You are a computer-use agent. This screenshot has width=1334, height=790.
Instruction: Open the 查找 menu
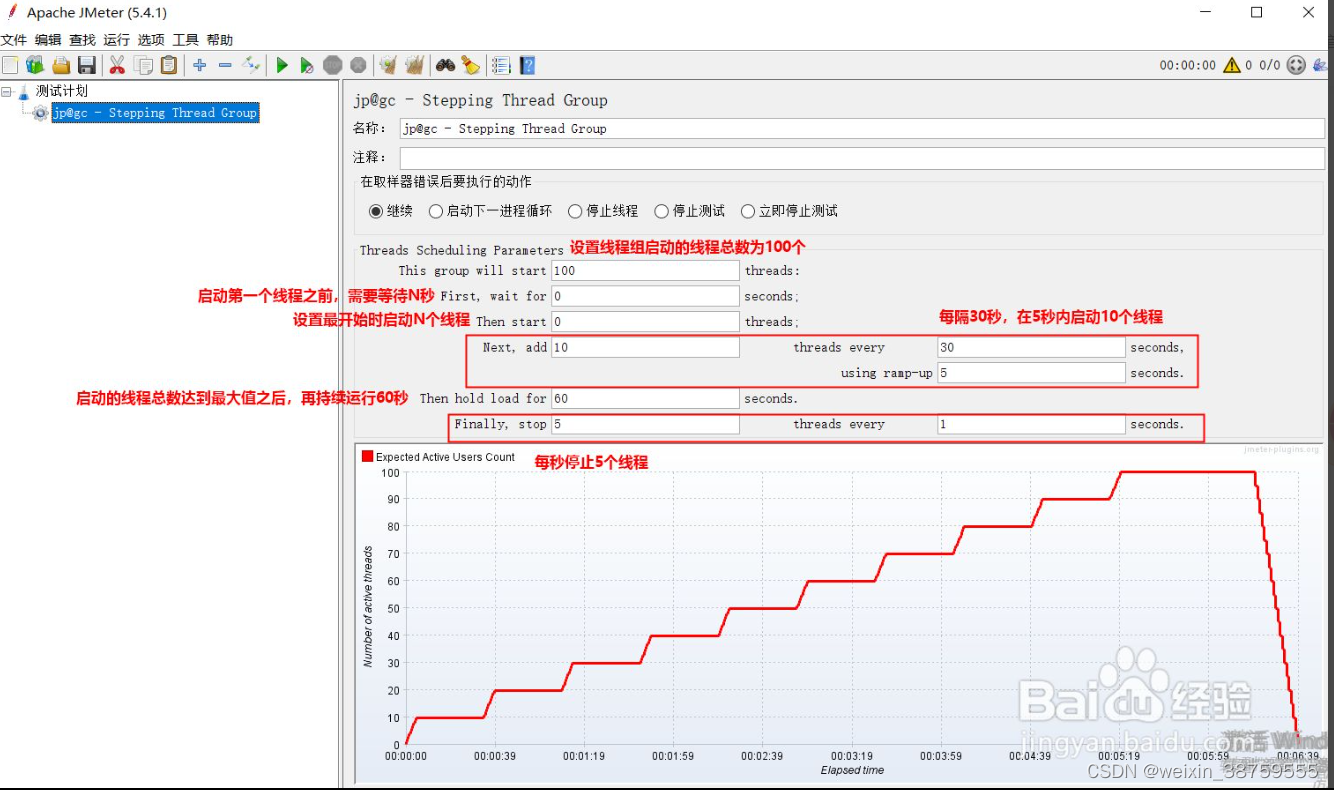pyautogui.click(x=82, y=40)
